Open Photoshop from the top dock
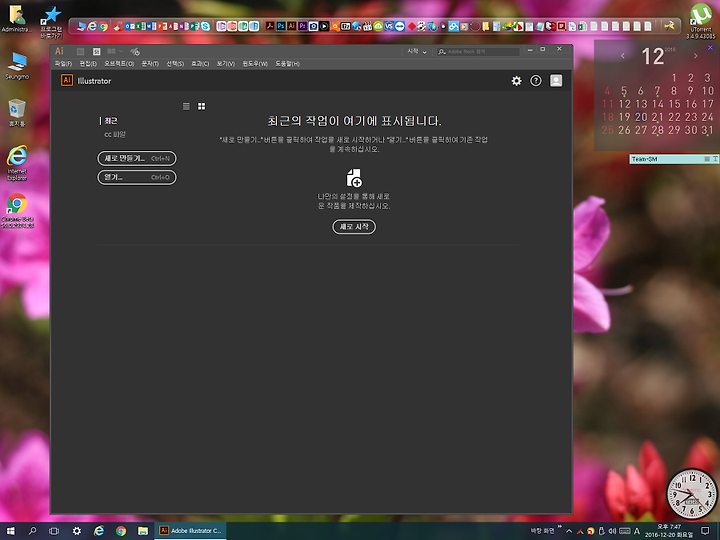The width and height of the screenshot is (720, 540). coord(281,26)
